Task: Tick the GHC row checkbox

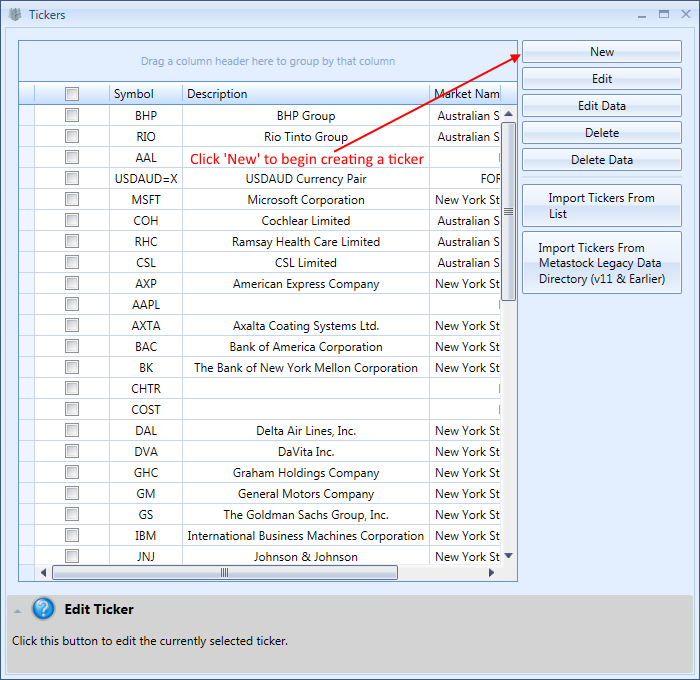Action: (72, 472)
